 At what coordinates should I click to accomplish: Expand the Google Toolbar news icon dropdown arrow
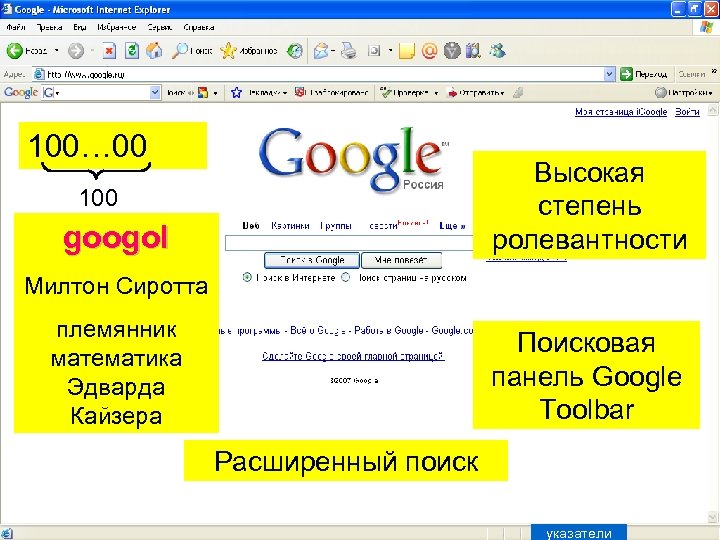click(x=215, y=93)
